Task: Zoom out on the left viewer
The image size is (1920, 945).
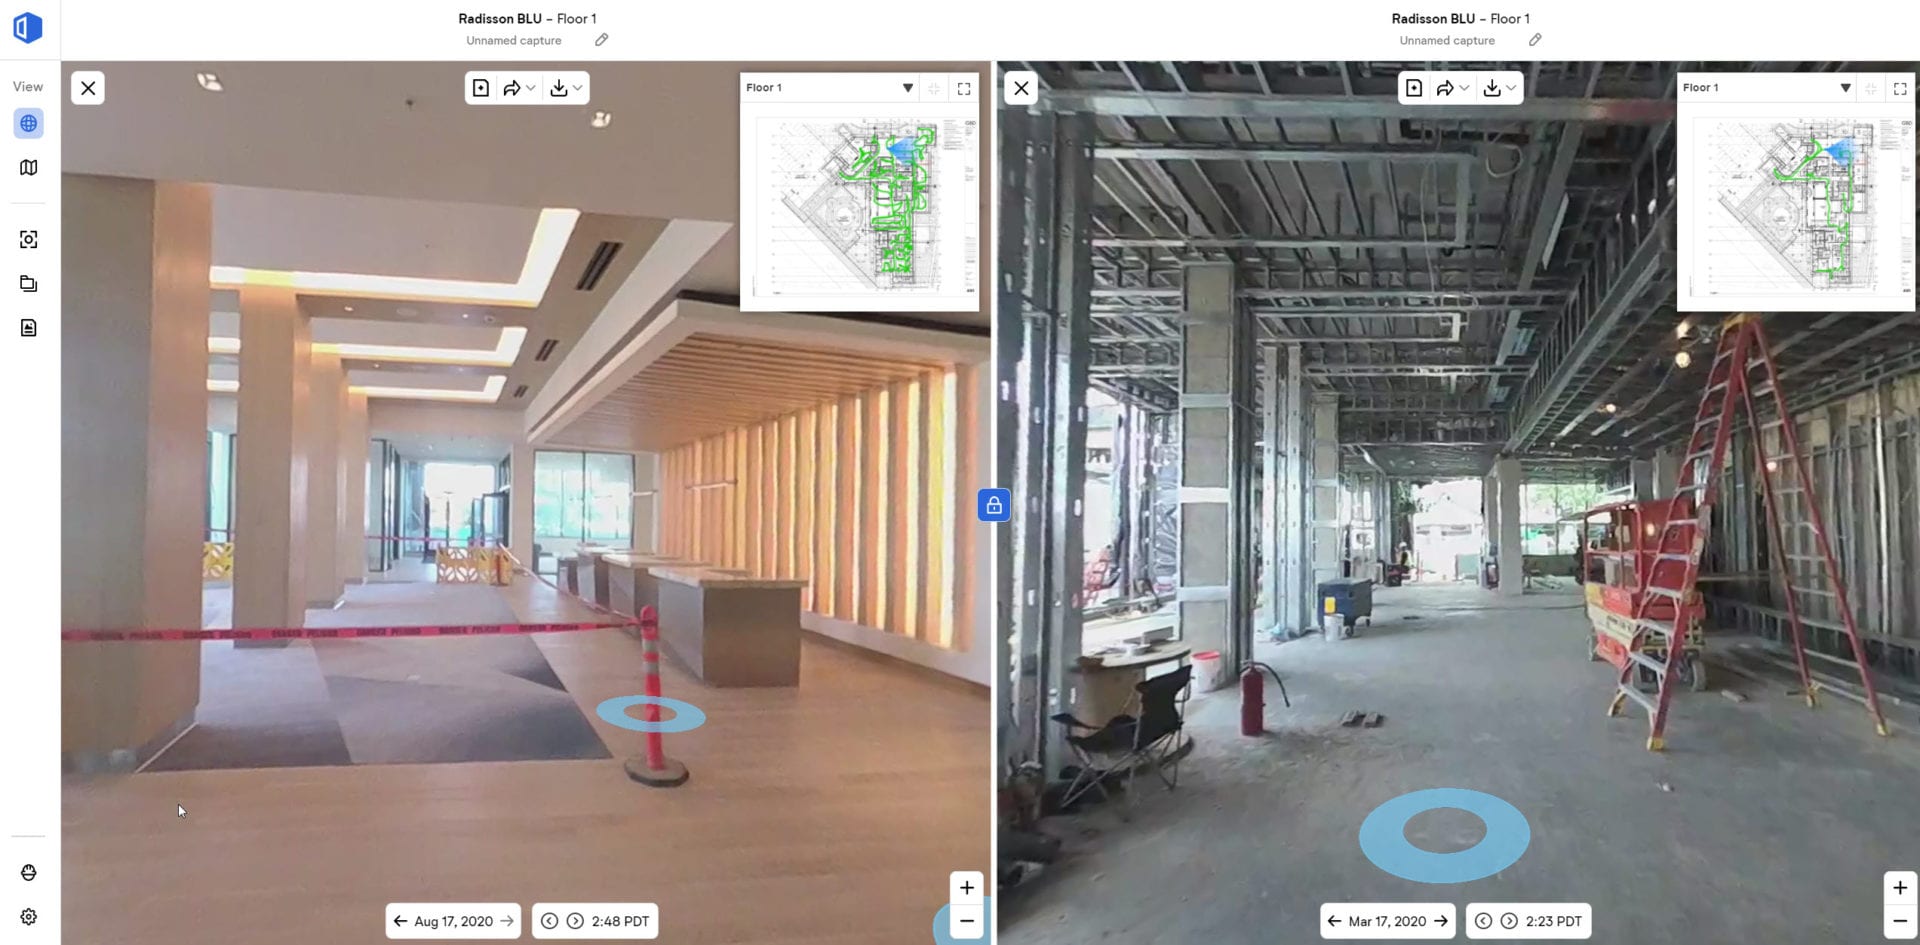Action: (x=967, y=921)
